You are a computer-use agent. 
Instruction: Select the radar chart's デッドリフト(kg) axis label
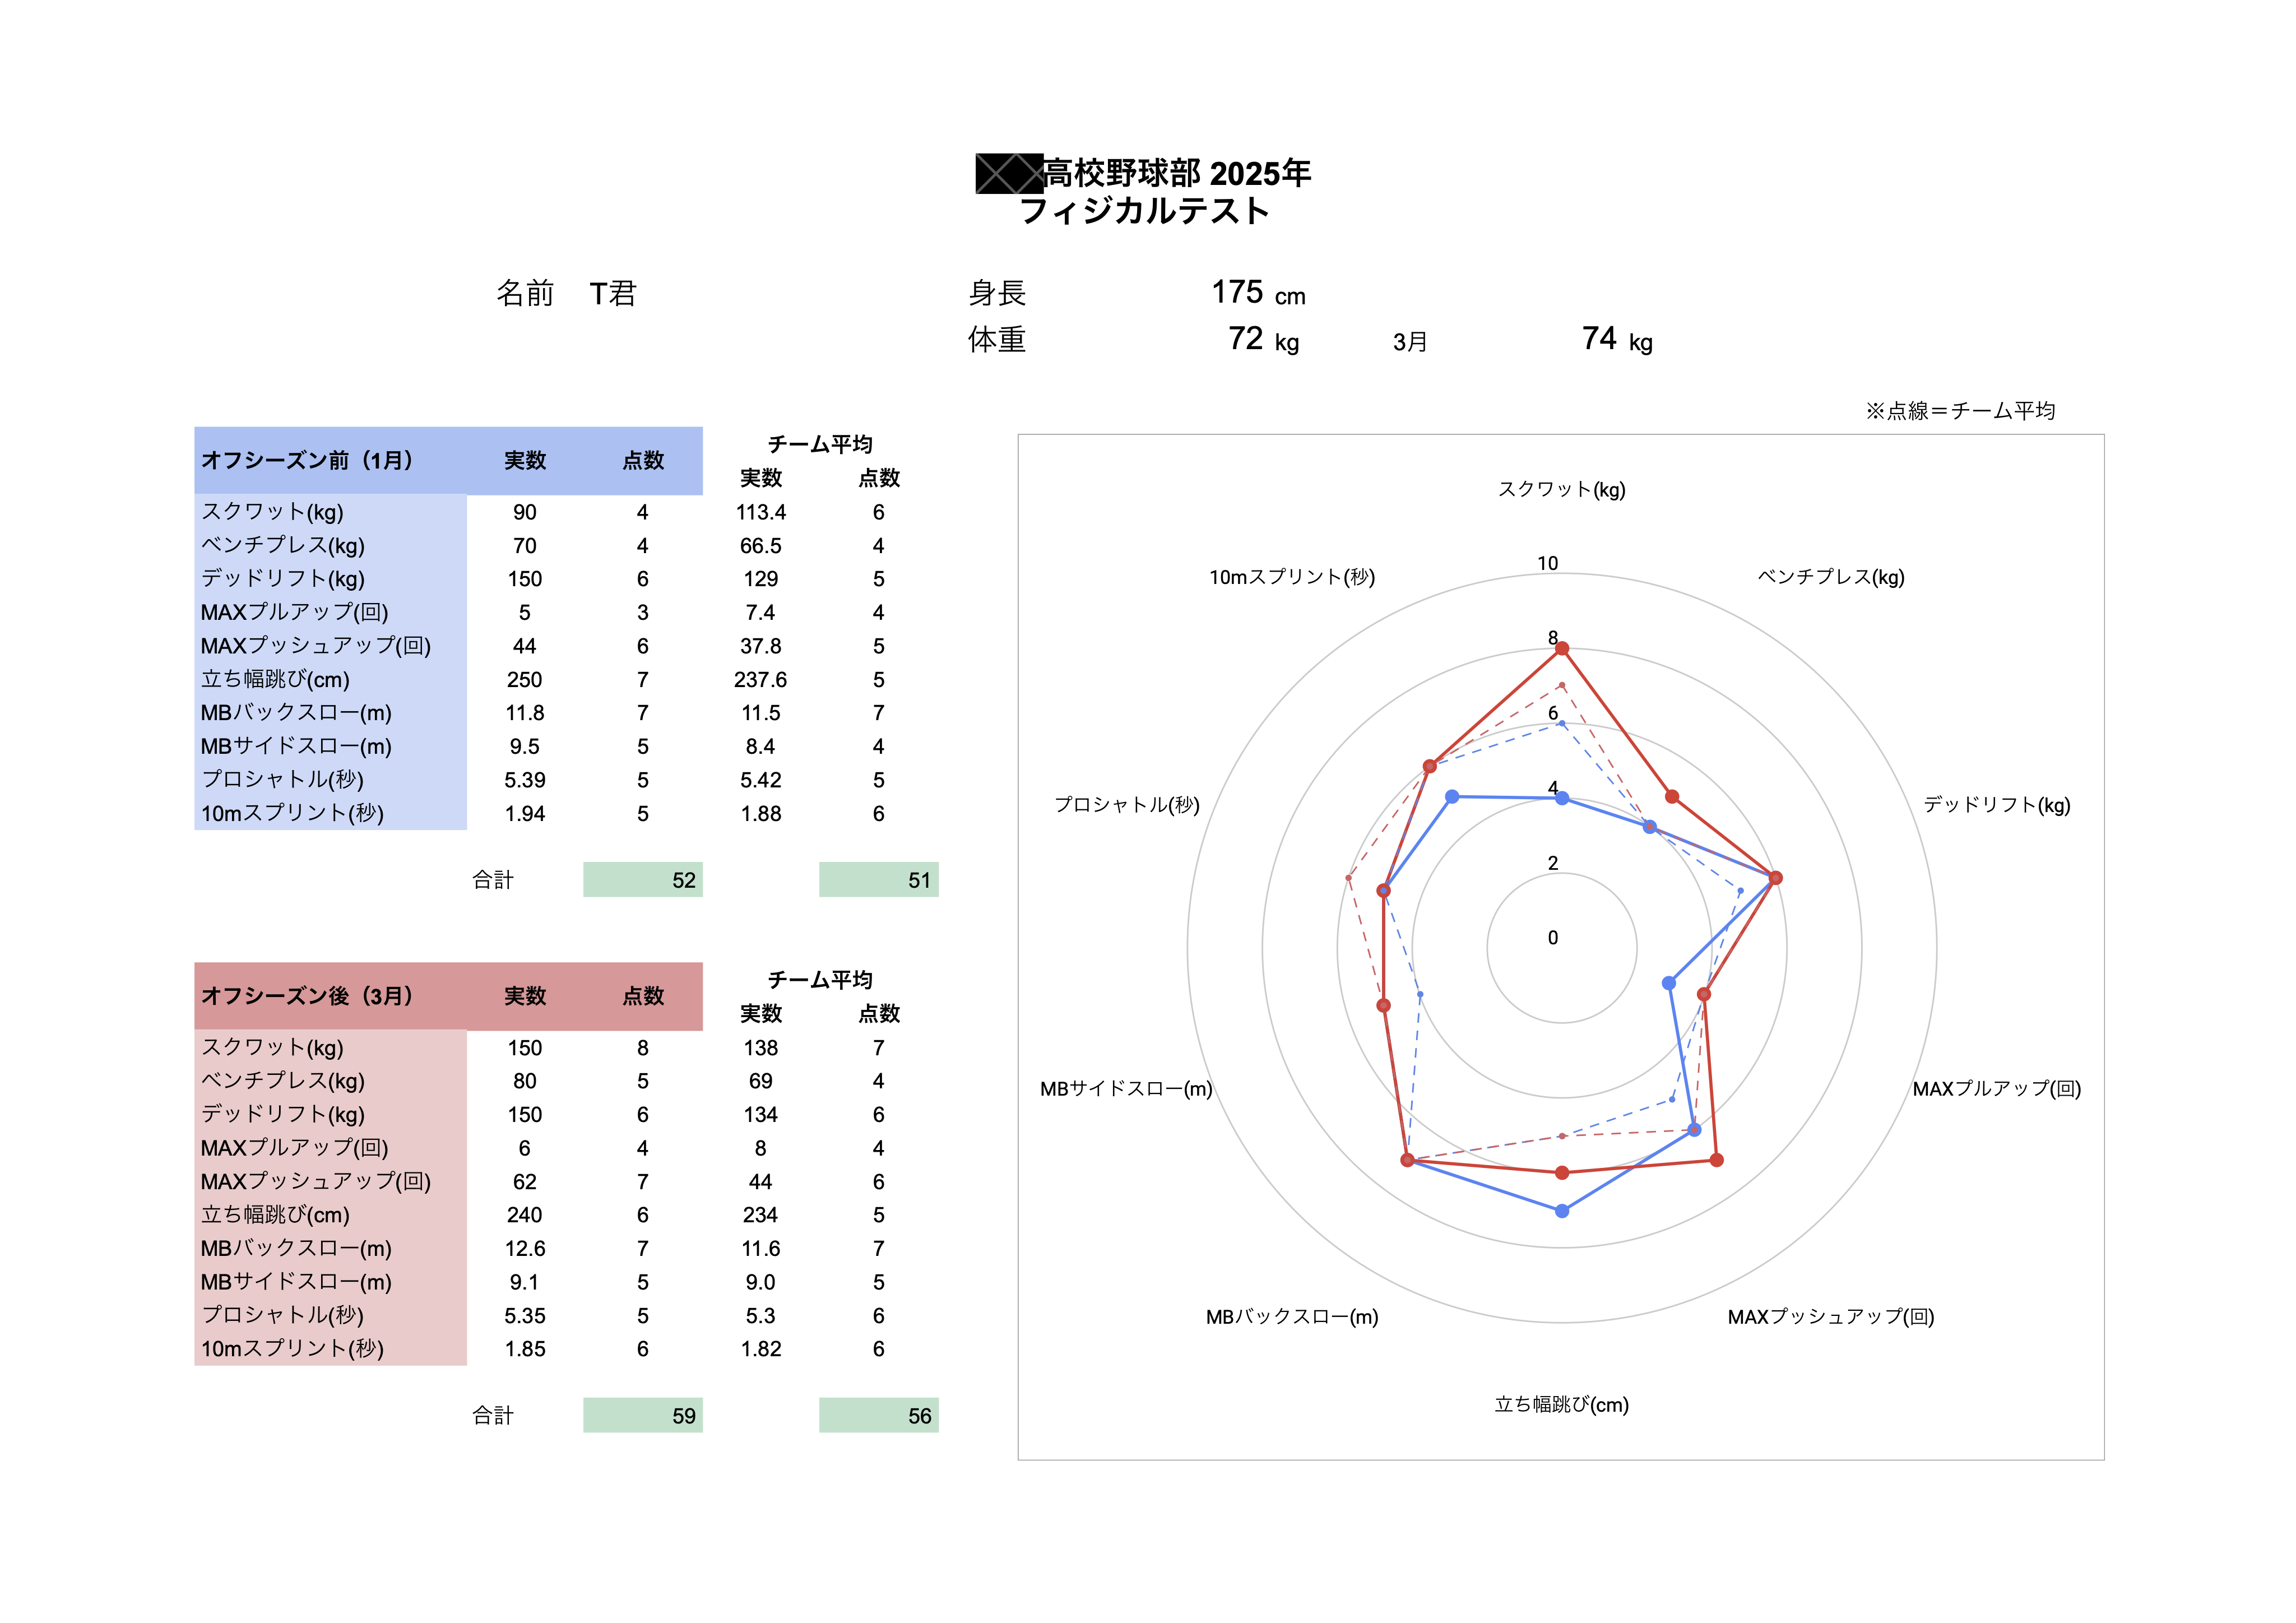[x=1996, y=805]
